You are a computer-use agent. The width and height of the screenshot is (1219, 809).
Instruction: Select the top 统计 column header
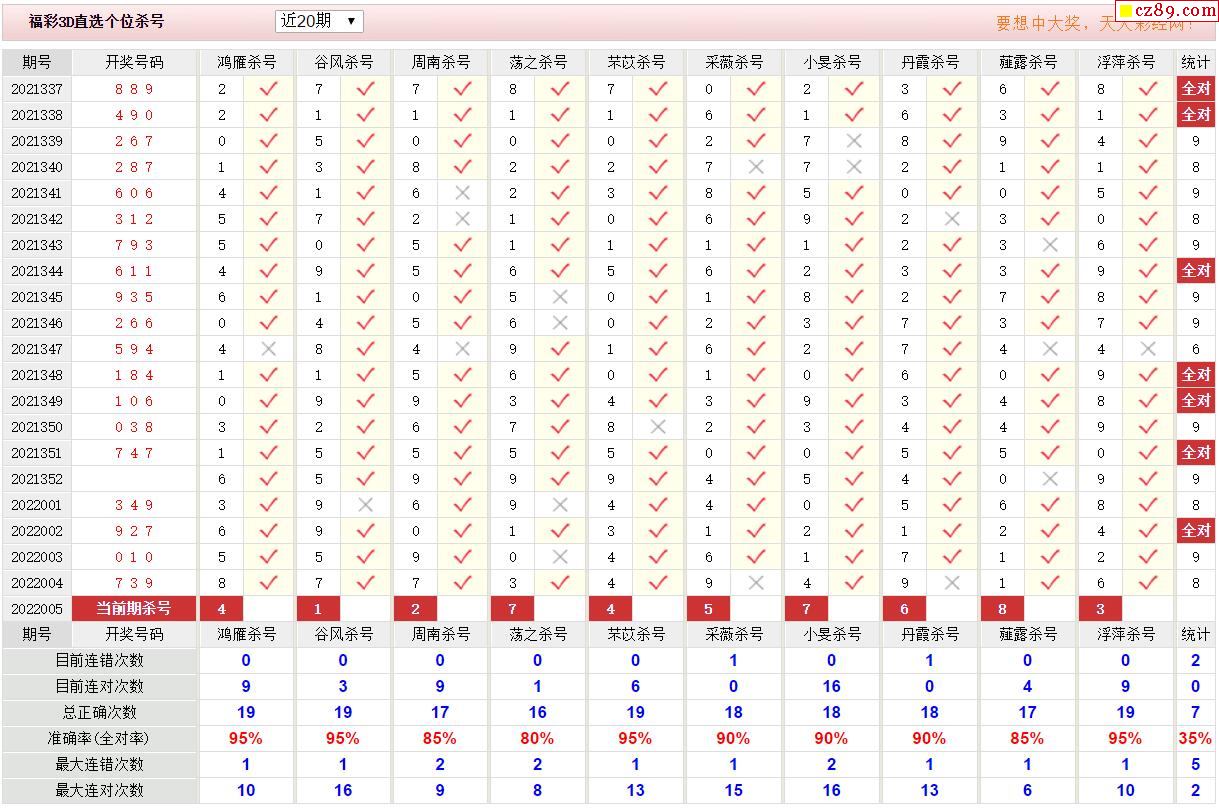pos(1196,62)
